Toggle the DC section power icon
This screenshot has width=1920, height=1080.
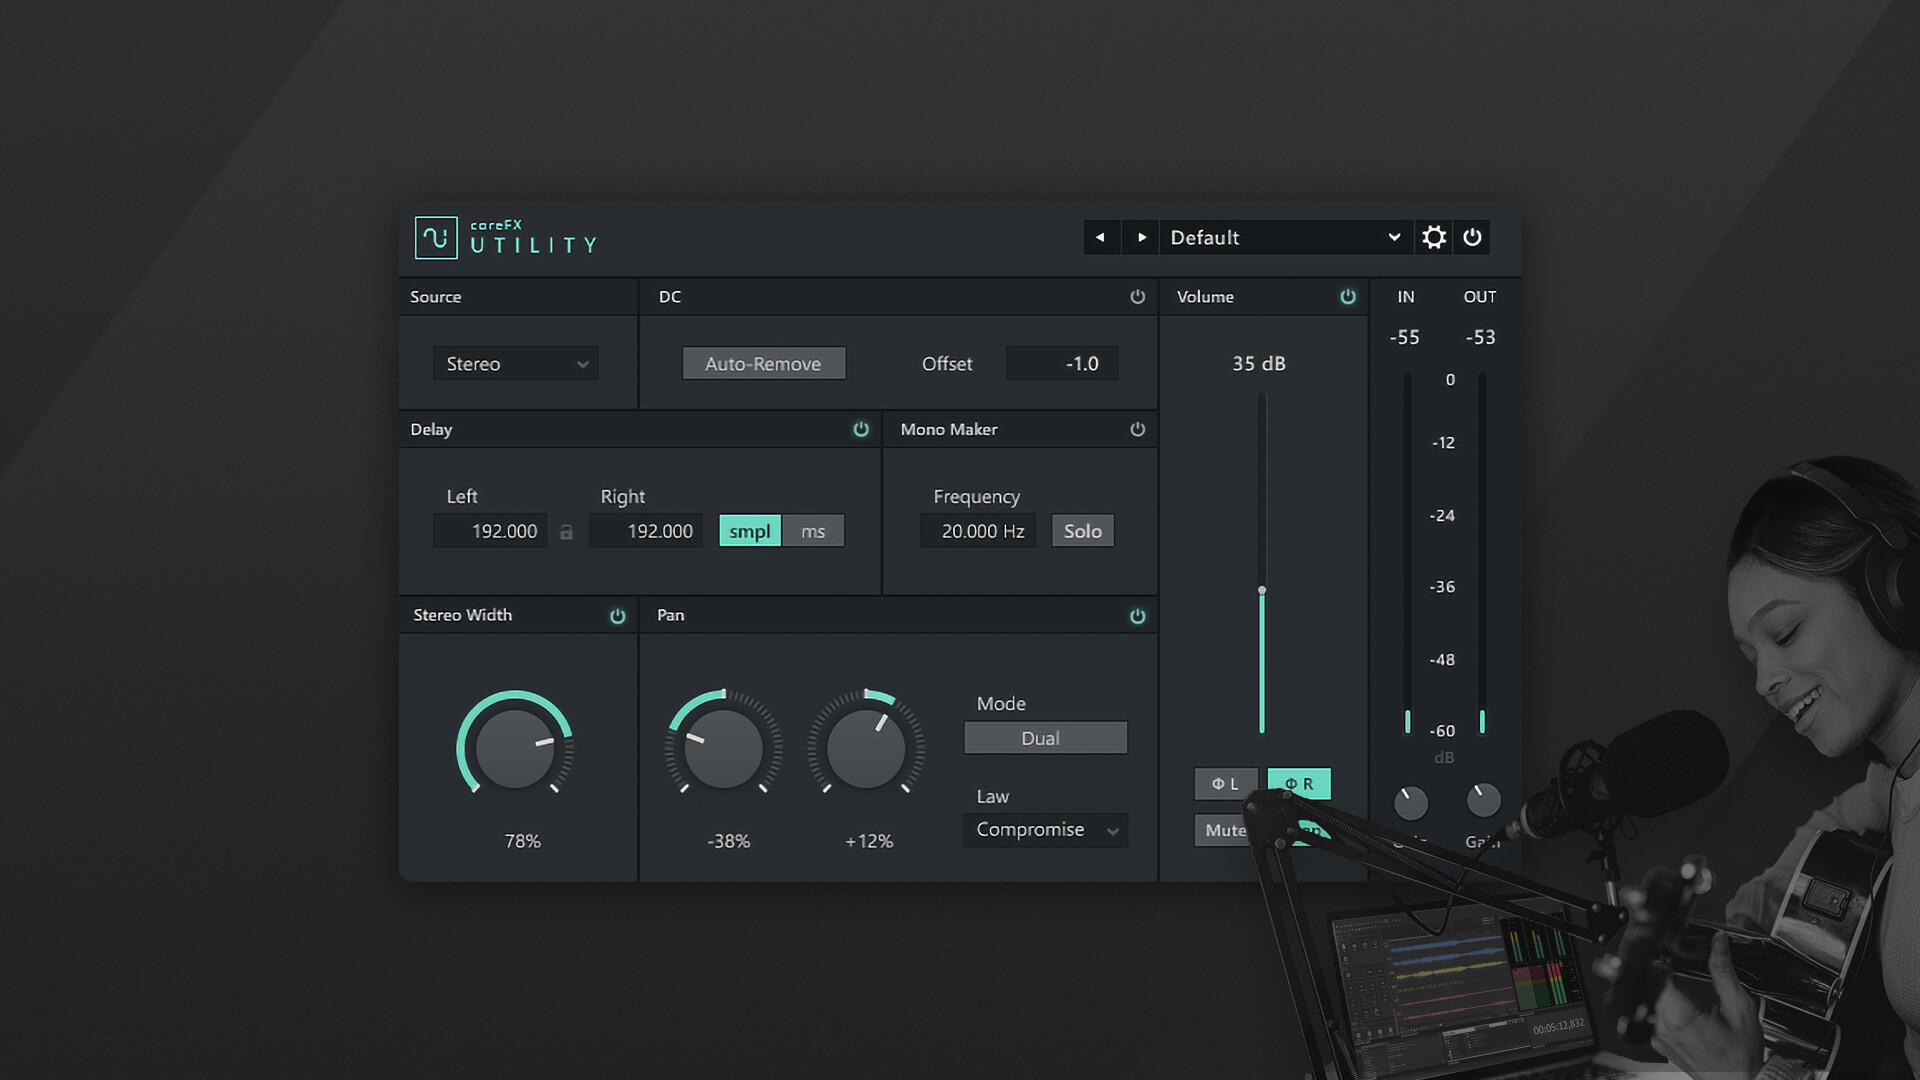pos(1136,296)
